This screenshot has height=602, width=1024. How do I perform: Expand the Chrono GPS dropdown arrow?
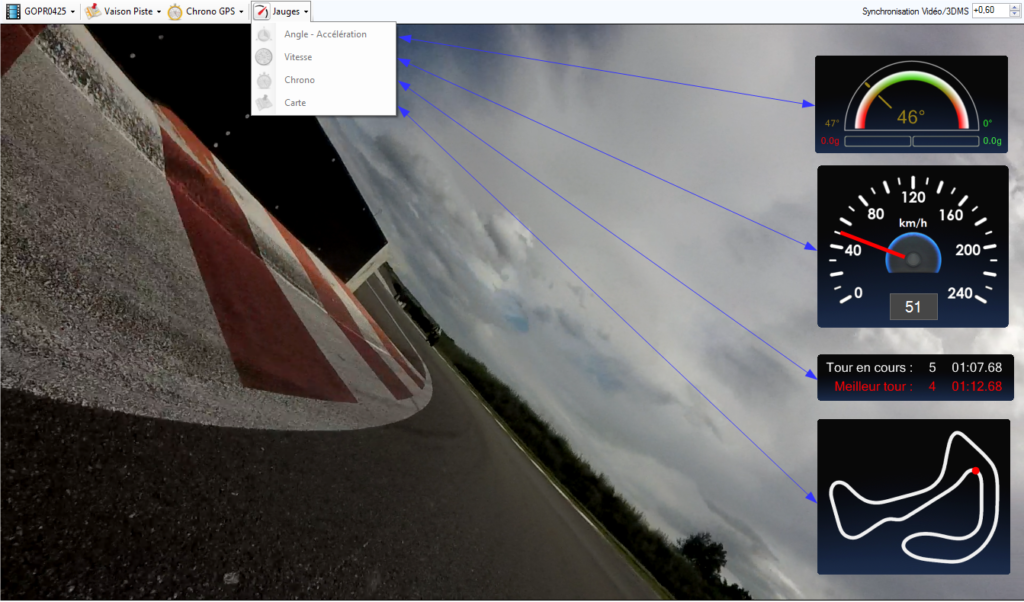point(241,12)
